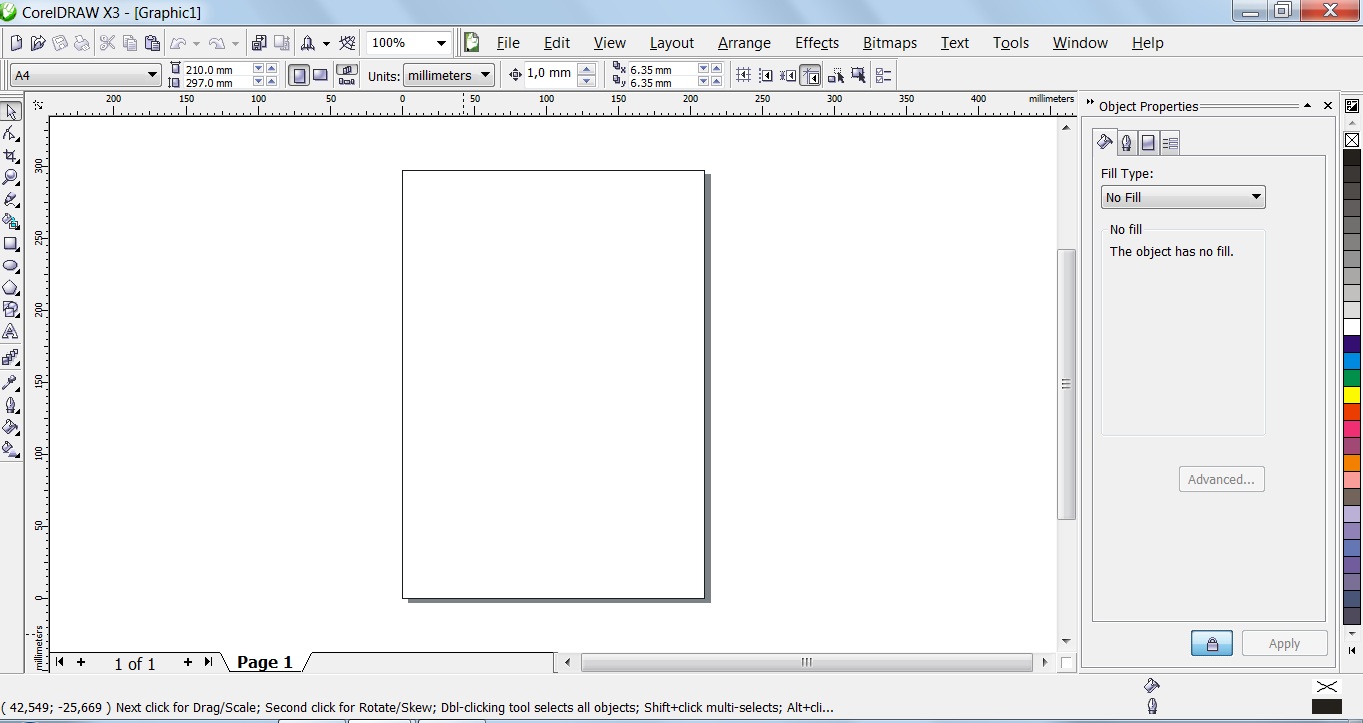Select the Polygon tool
The width and height of the screenshot is (1363, 723).
pos(11,287)
